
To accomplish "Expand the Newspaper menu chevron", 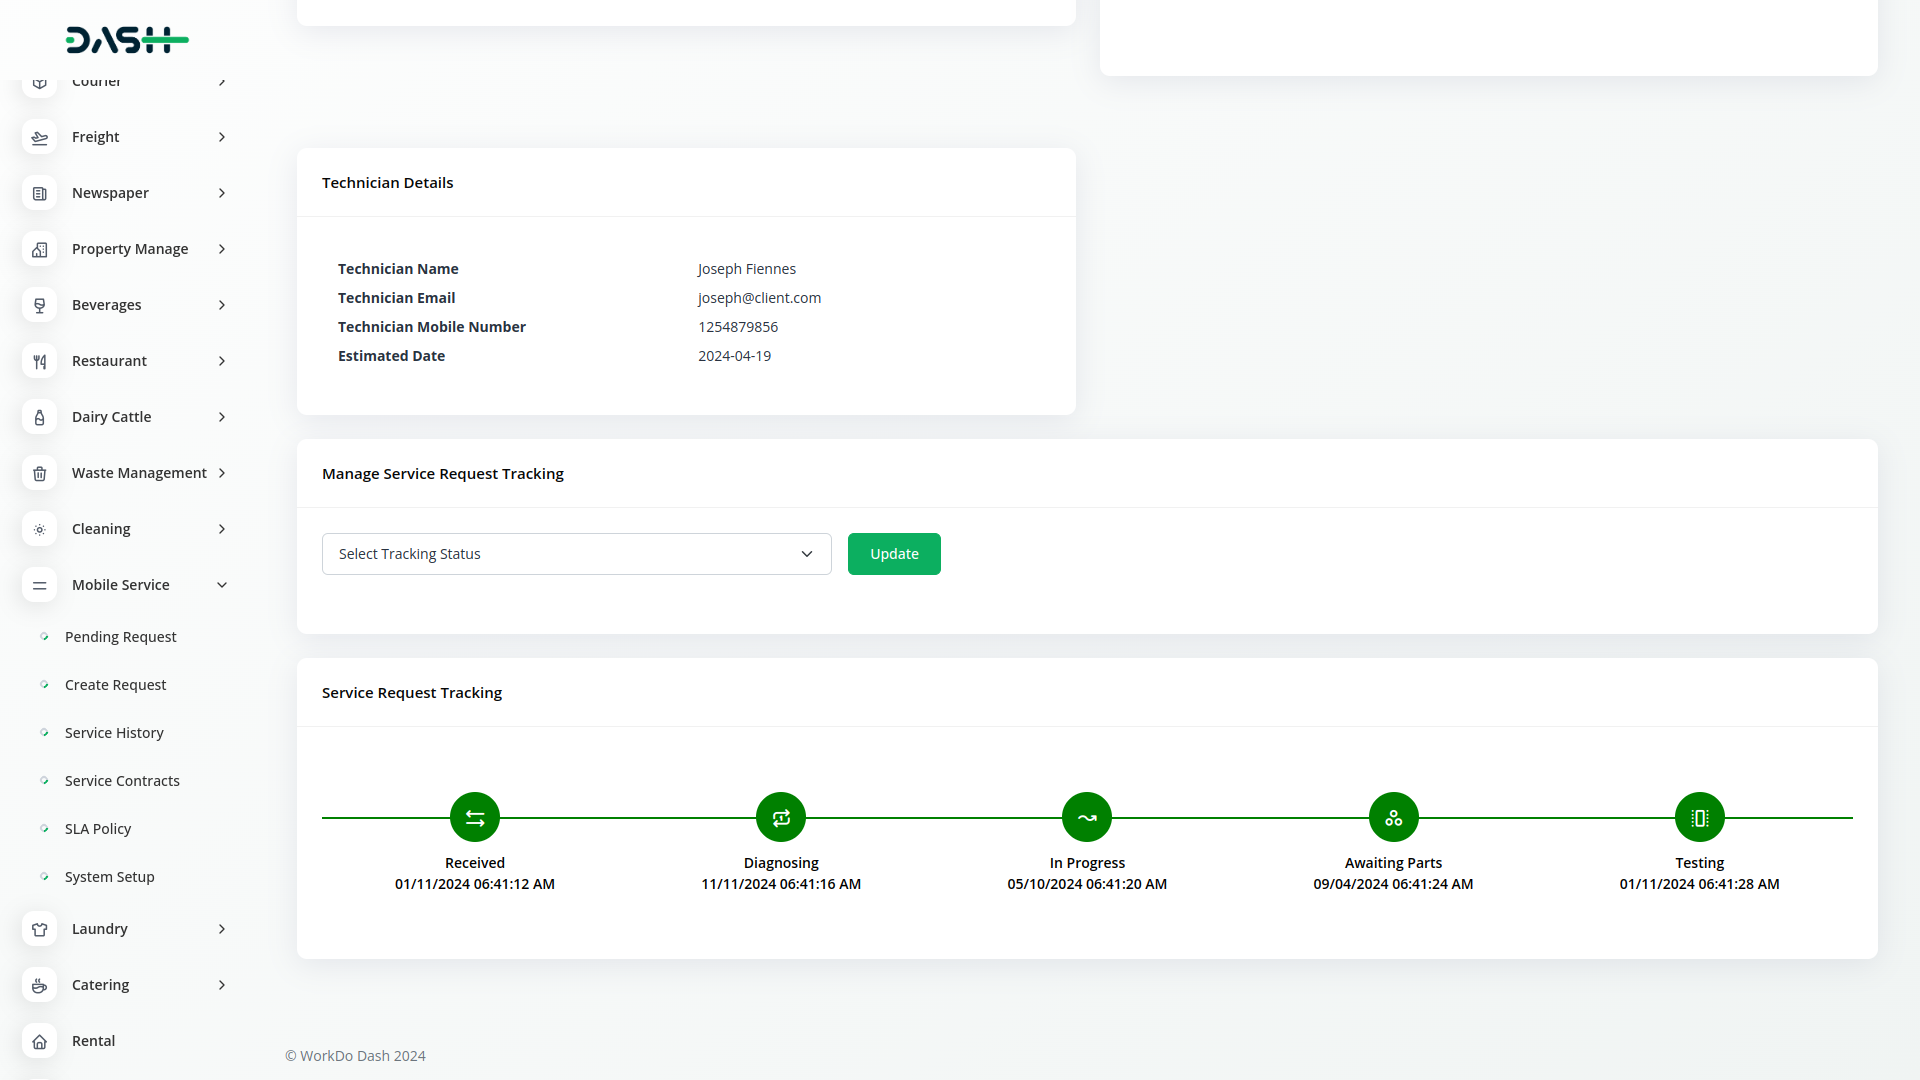I will pos(222,193).
